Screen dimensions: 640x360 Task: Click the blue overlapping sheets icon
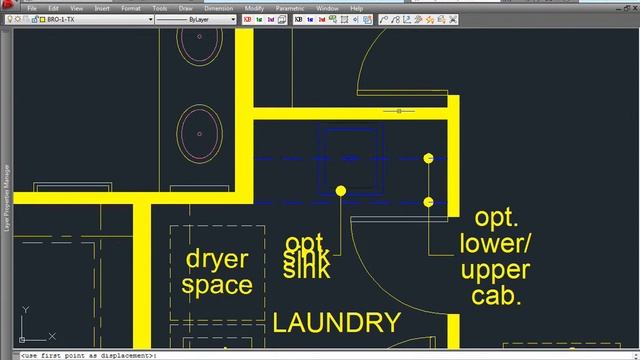coord(367,19)
